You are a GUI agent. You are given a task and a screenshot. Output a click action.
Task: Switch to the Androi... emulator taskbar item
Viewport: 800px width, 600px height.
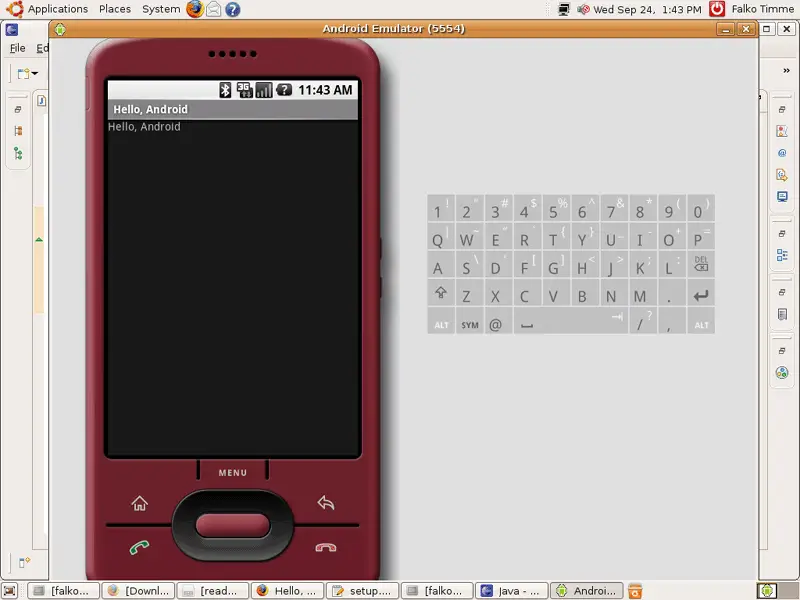[587, 591]
